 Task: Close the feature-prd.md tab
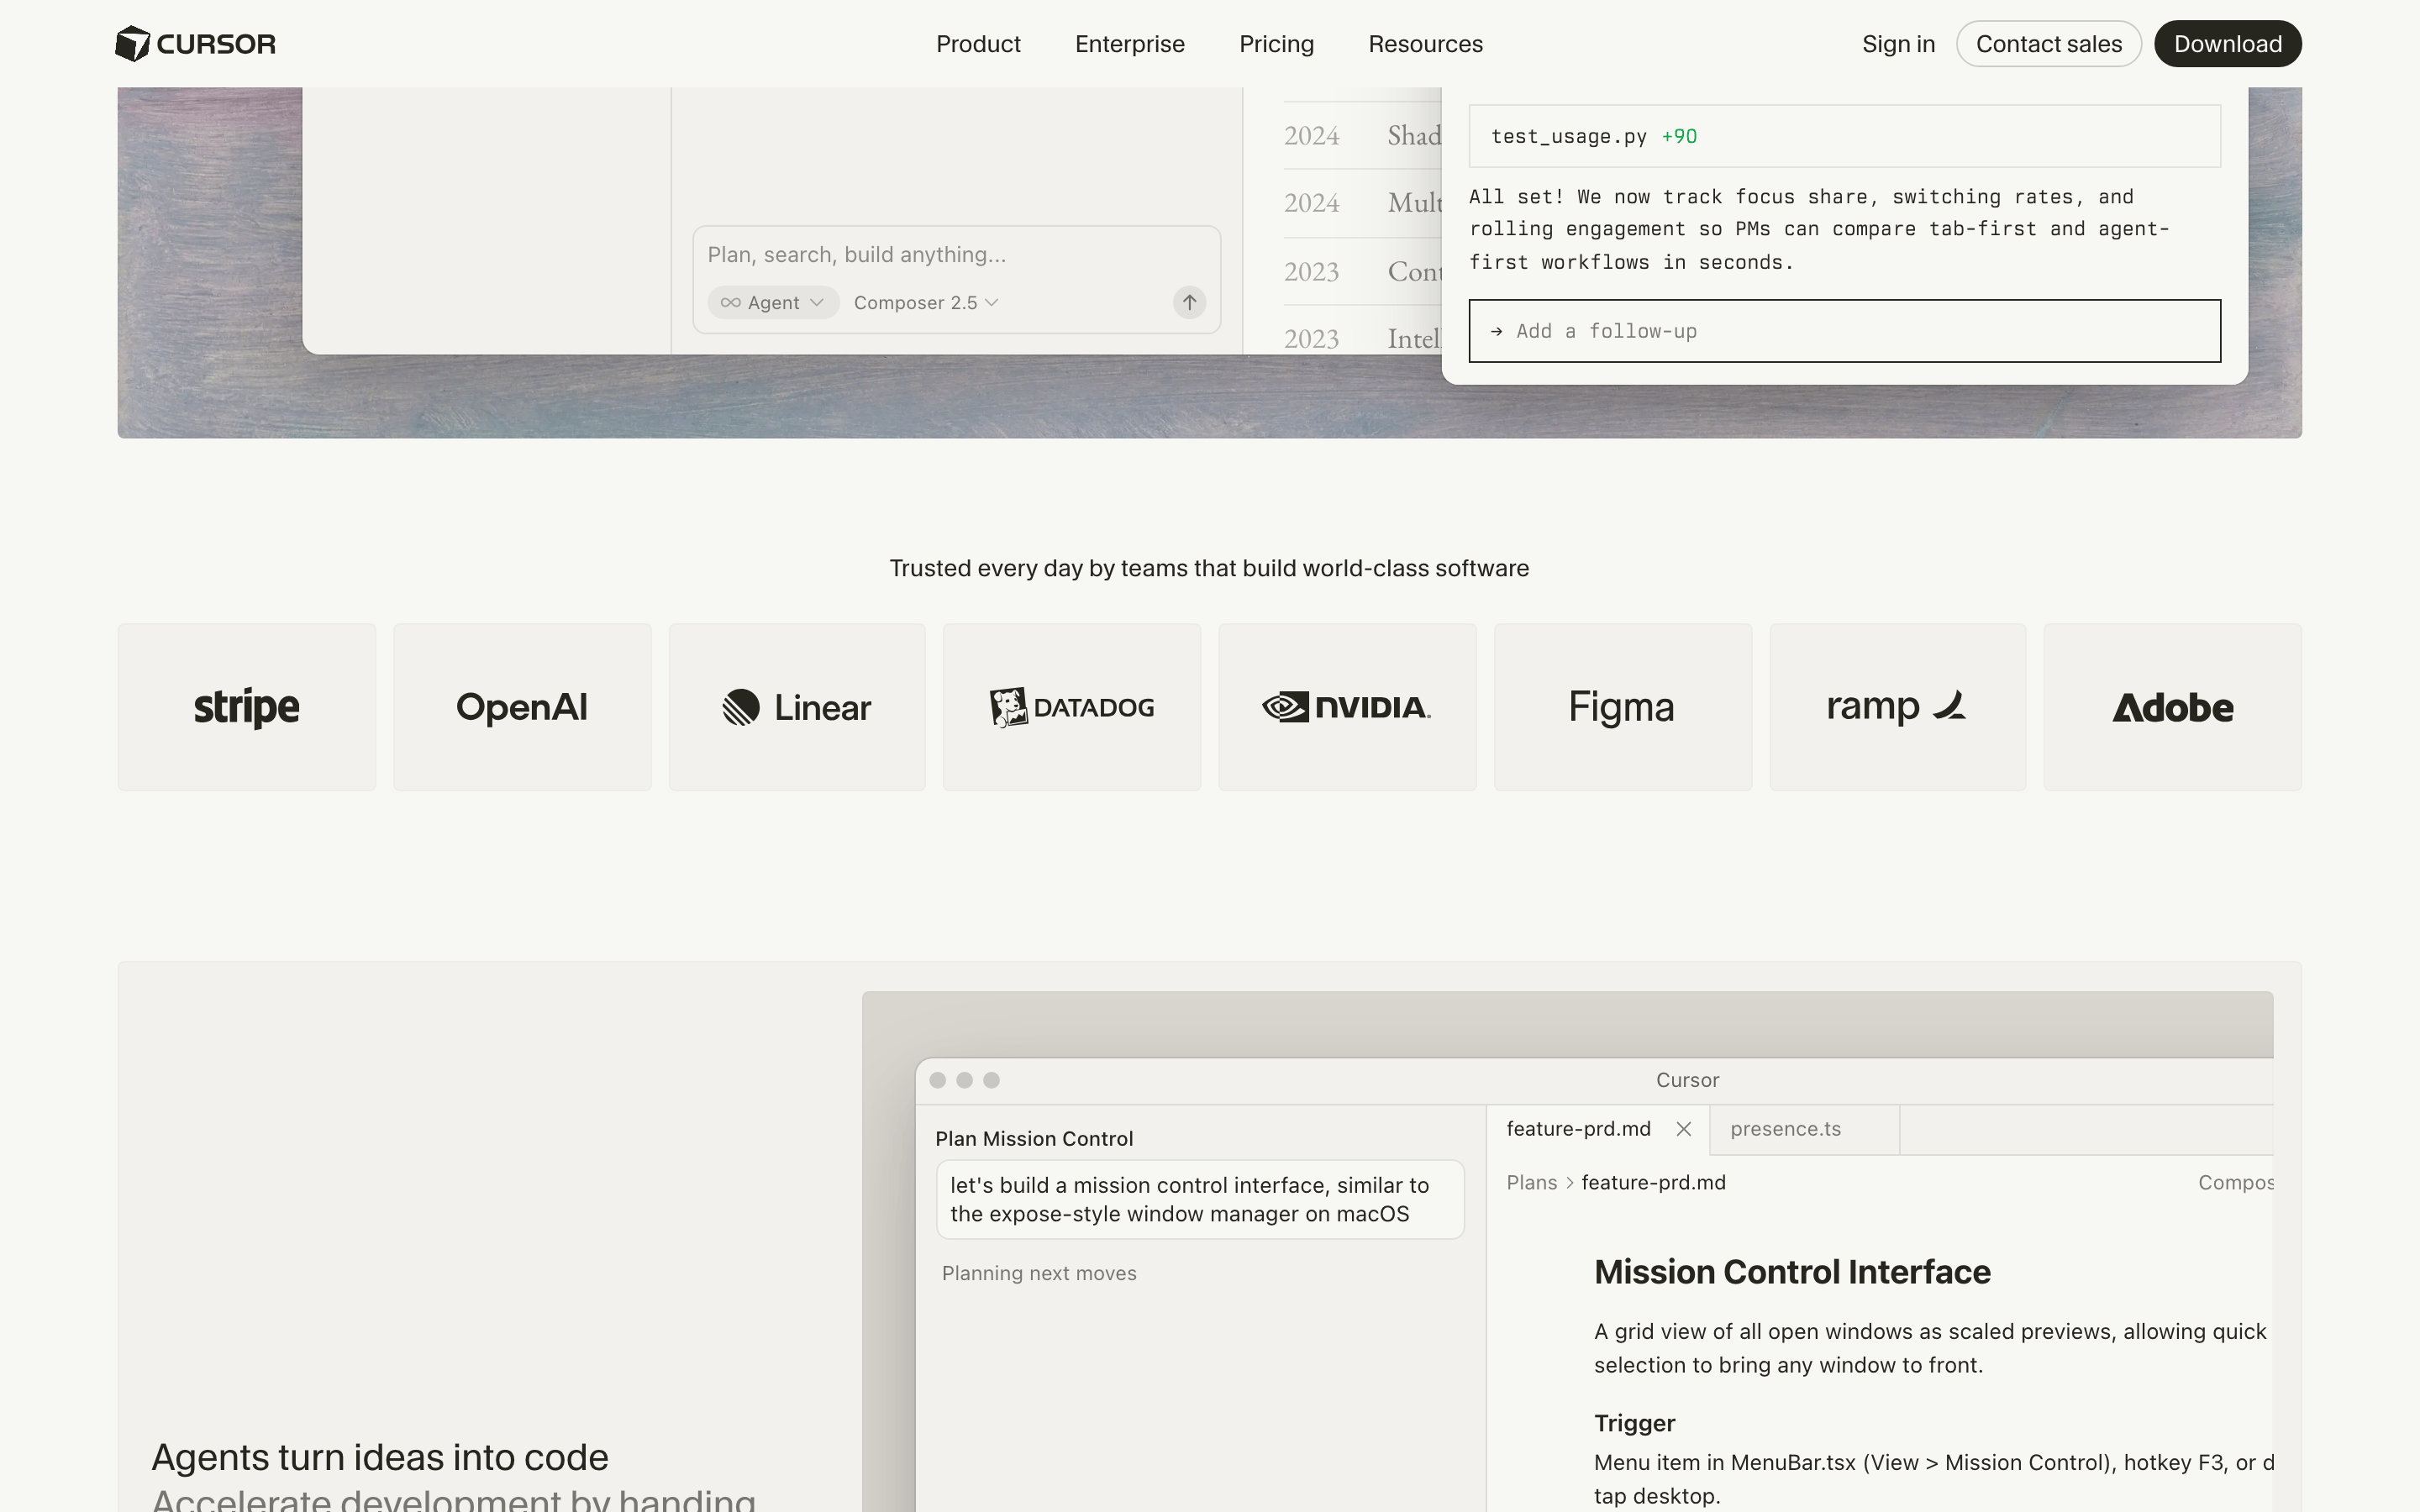(1684, 1129)
